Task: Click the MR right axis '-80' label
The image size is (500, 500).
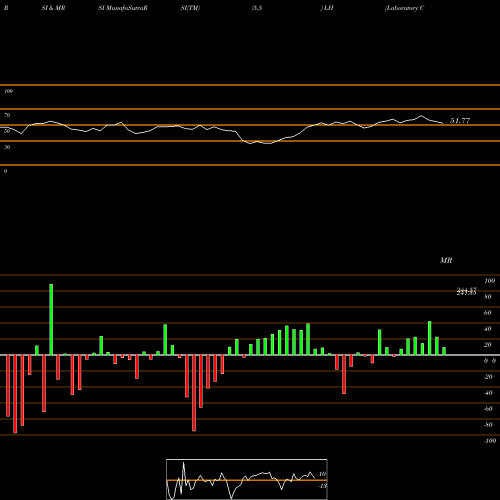Action: (x=488, y=425)
